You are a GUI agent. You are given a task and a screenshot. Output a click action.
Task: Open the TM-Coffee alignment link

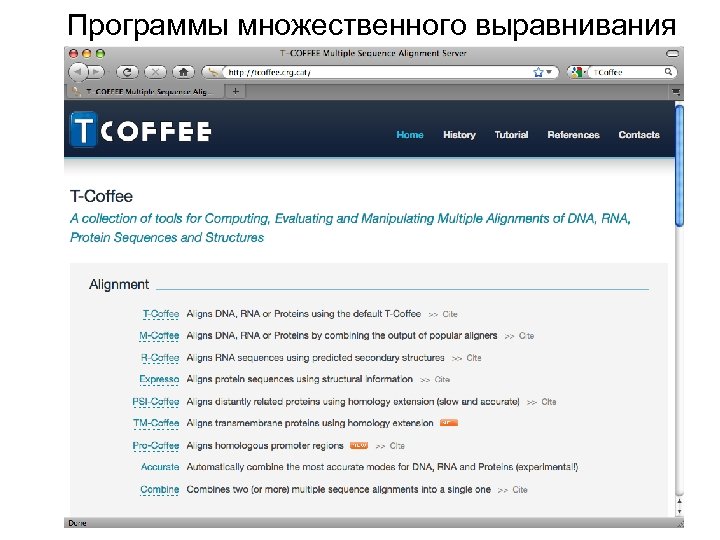156,423
